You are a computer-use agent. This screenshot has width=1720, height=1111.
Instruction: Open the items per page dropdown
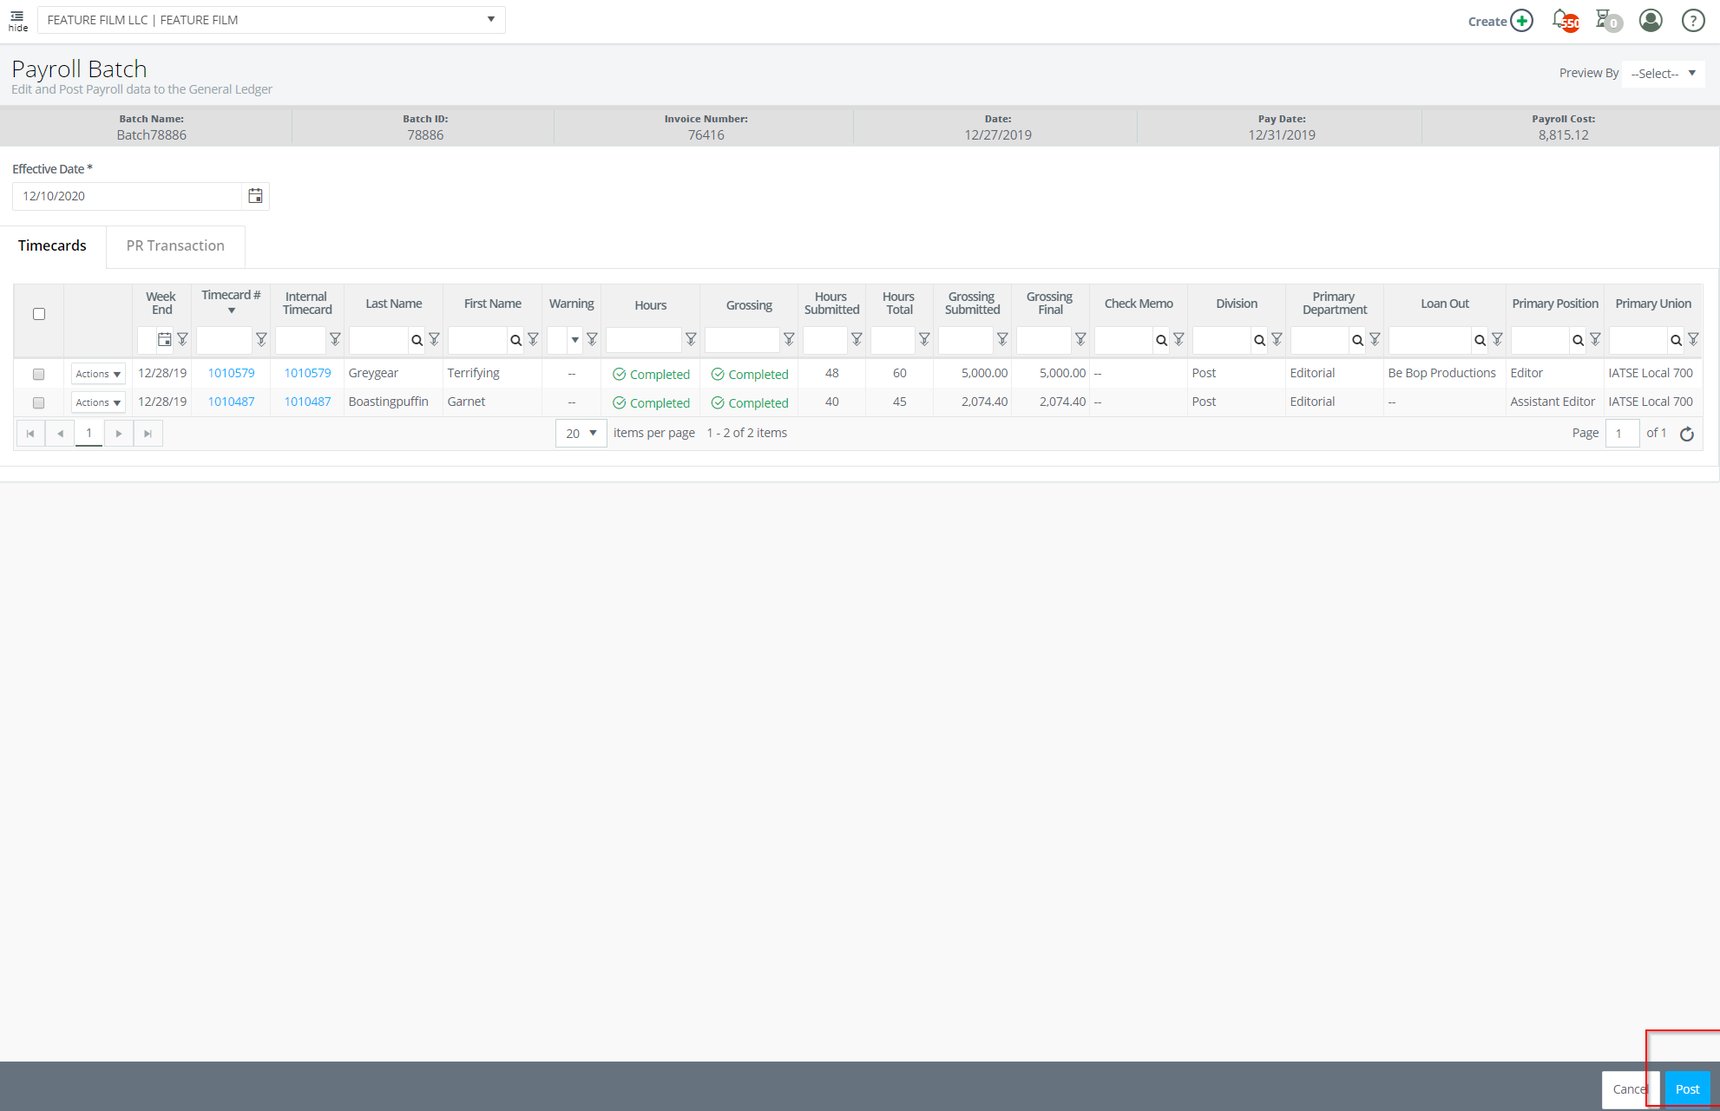coord(580,433)
